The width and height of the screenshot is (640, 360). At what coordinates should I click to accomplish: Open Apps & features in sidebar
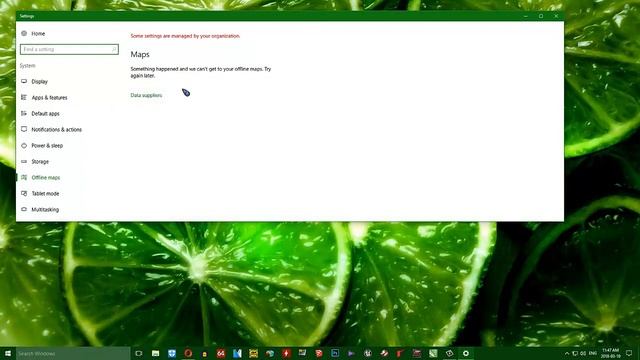tap(49, 98)
